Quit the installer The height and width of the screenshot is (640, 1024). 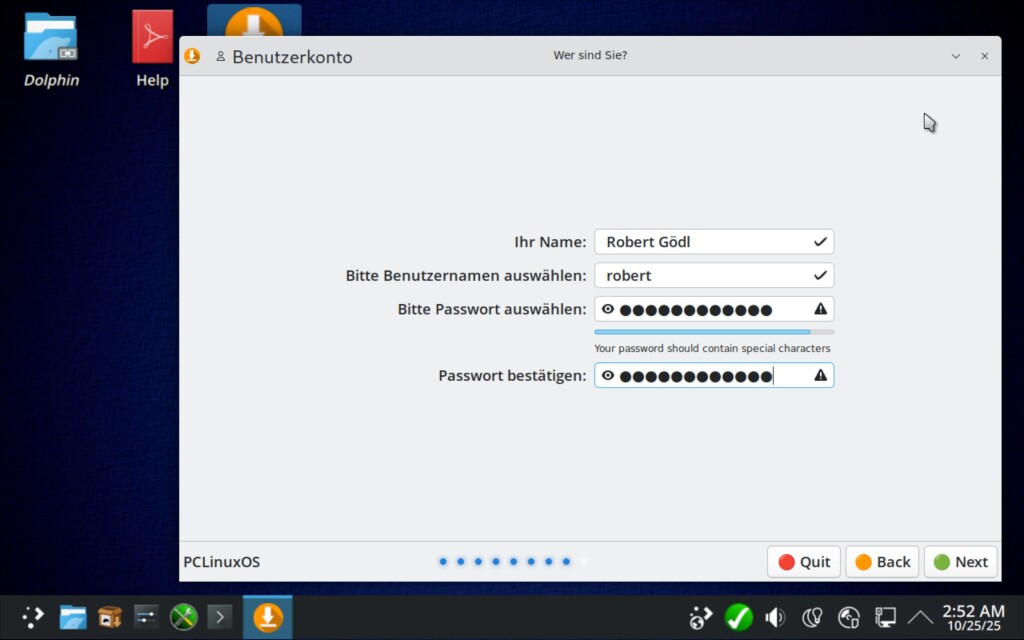(x=804, y=562)
